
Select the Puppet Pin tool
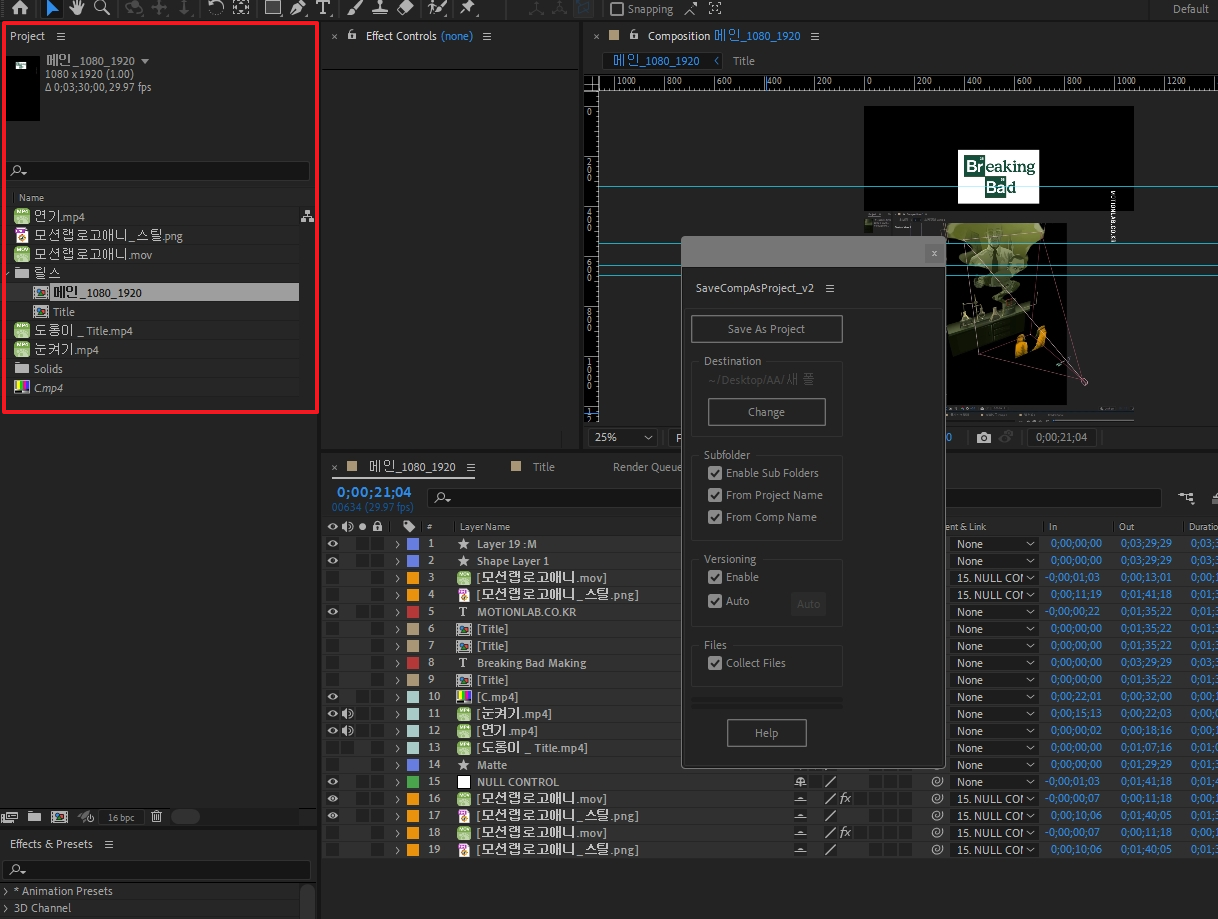(467, 9)
